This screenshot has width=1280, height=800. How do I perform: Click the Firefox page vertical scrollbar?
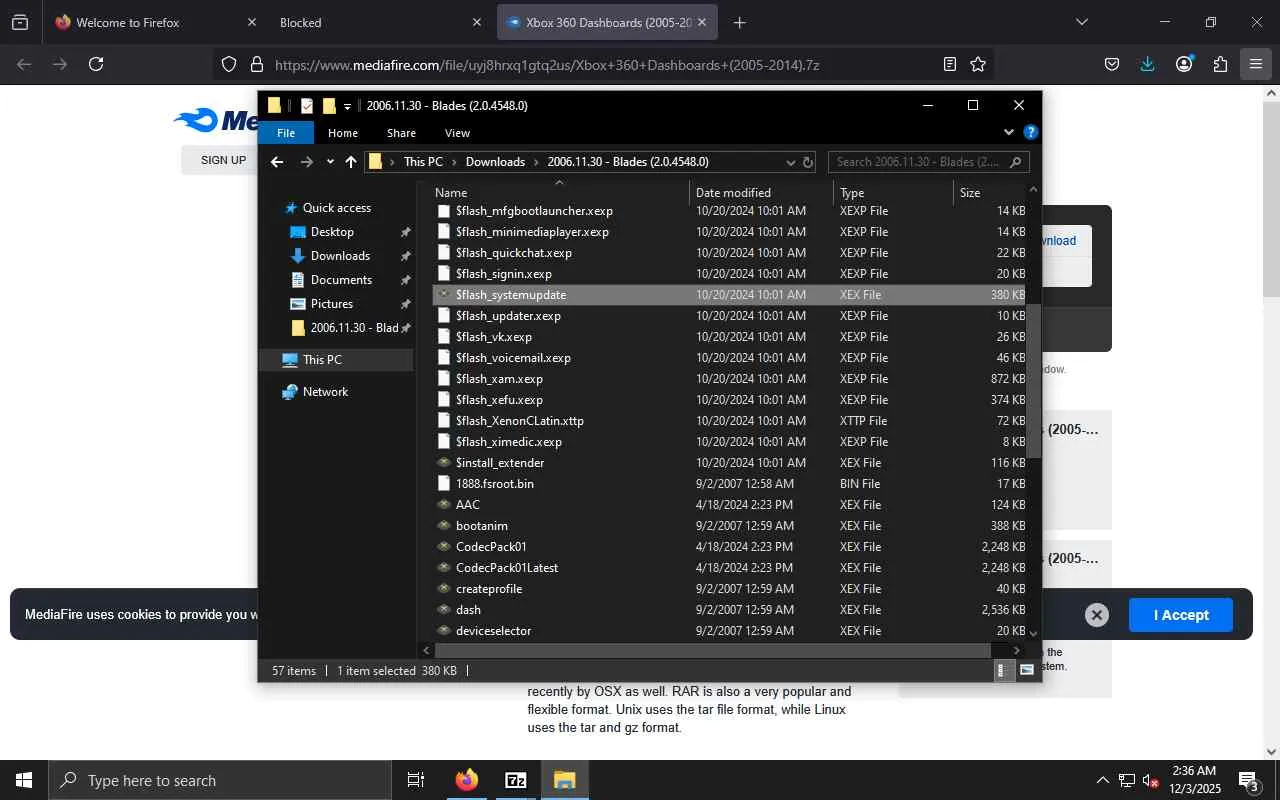coord(1271,197)
